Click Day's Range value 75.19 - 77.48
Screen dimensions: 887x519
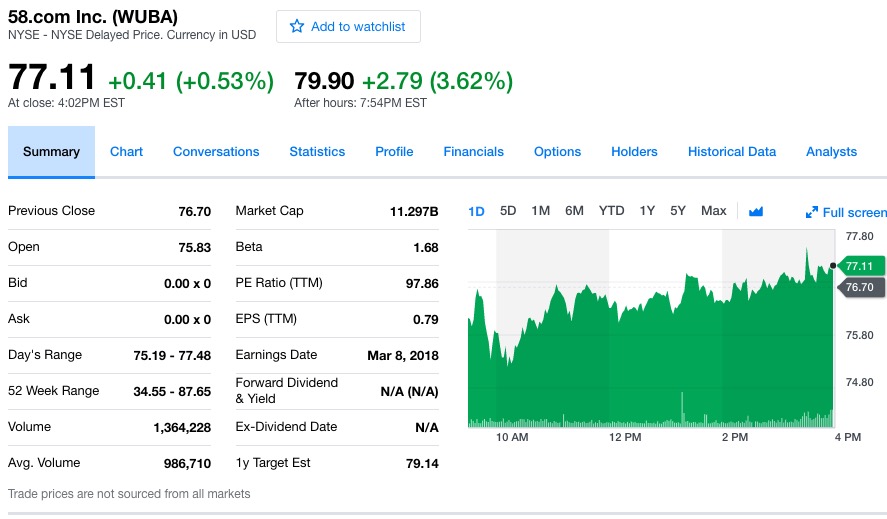(172, 355)
